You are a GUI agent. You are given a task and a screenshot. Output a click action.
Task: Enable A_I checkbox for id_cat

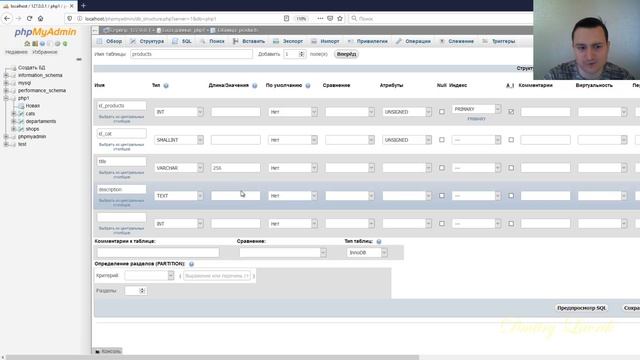511,140
